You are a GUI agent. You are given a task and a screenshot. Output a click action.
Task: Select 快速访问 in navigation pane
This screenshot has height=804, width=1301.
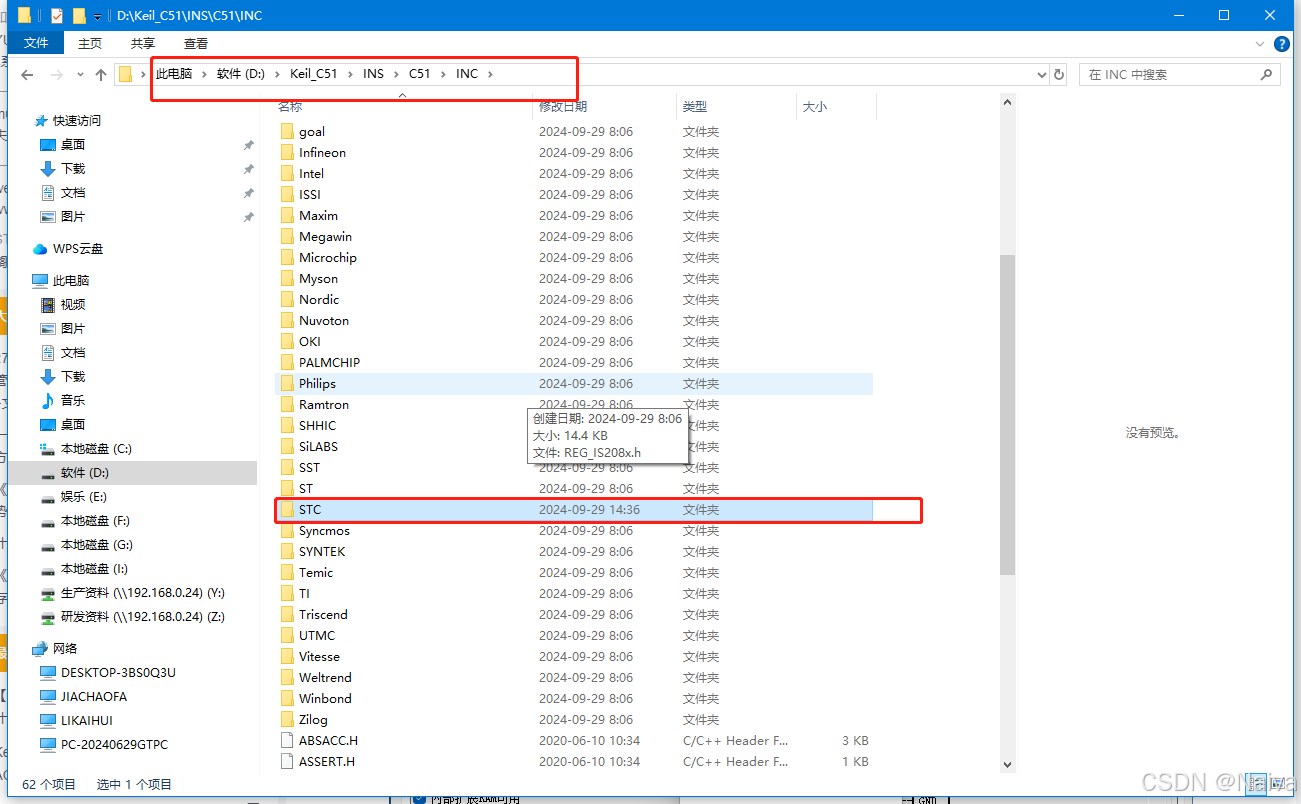point(77,120)
